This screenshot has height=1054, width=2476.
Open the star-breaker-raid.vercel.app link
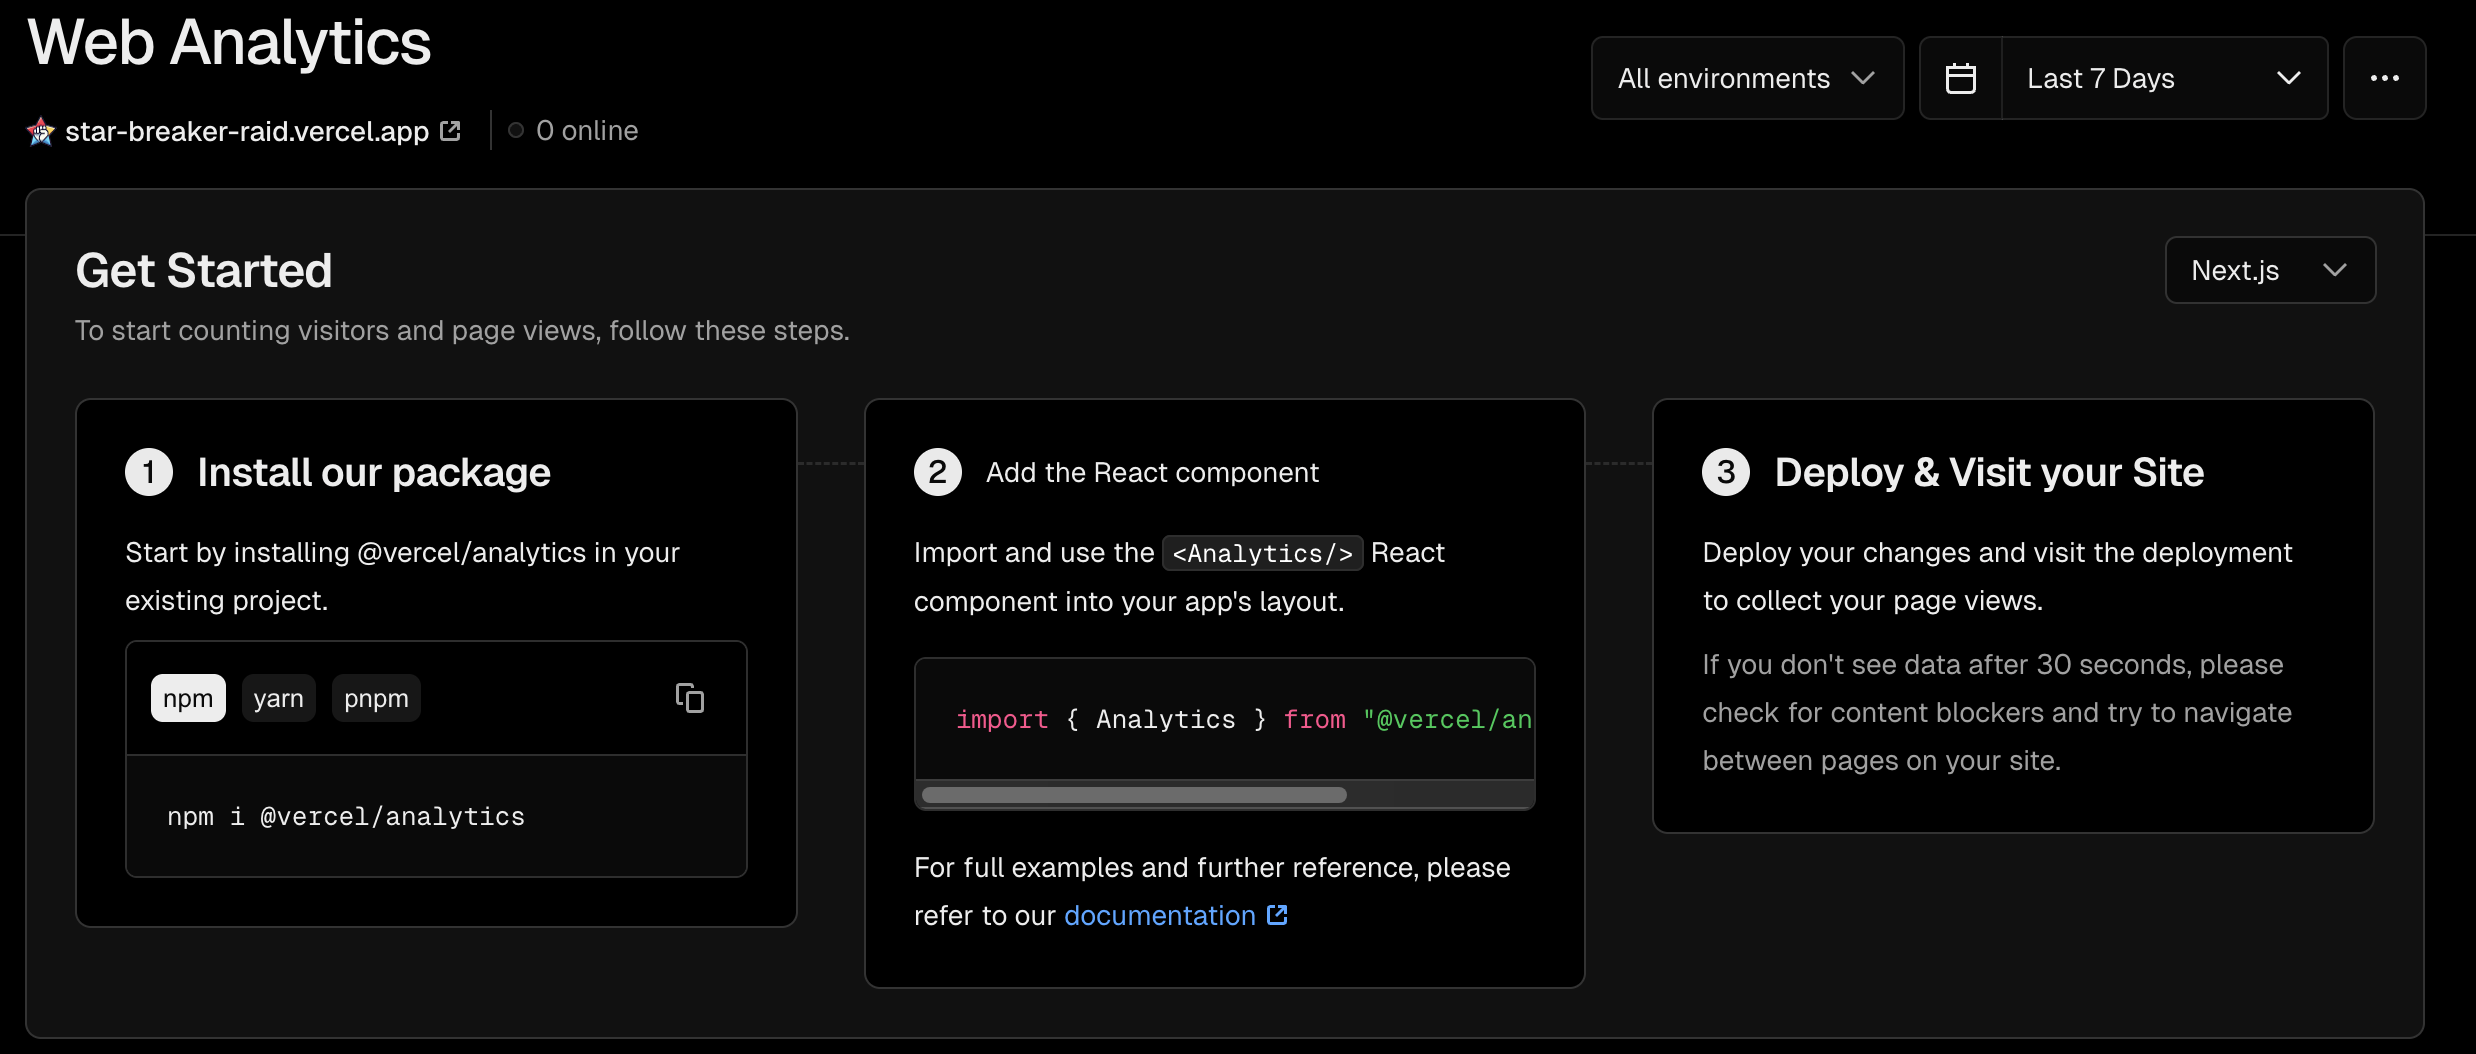pyautogui.click(x=247, y=131)
